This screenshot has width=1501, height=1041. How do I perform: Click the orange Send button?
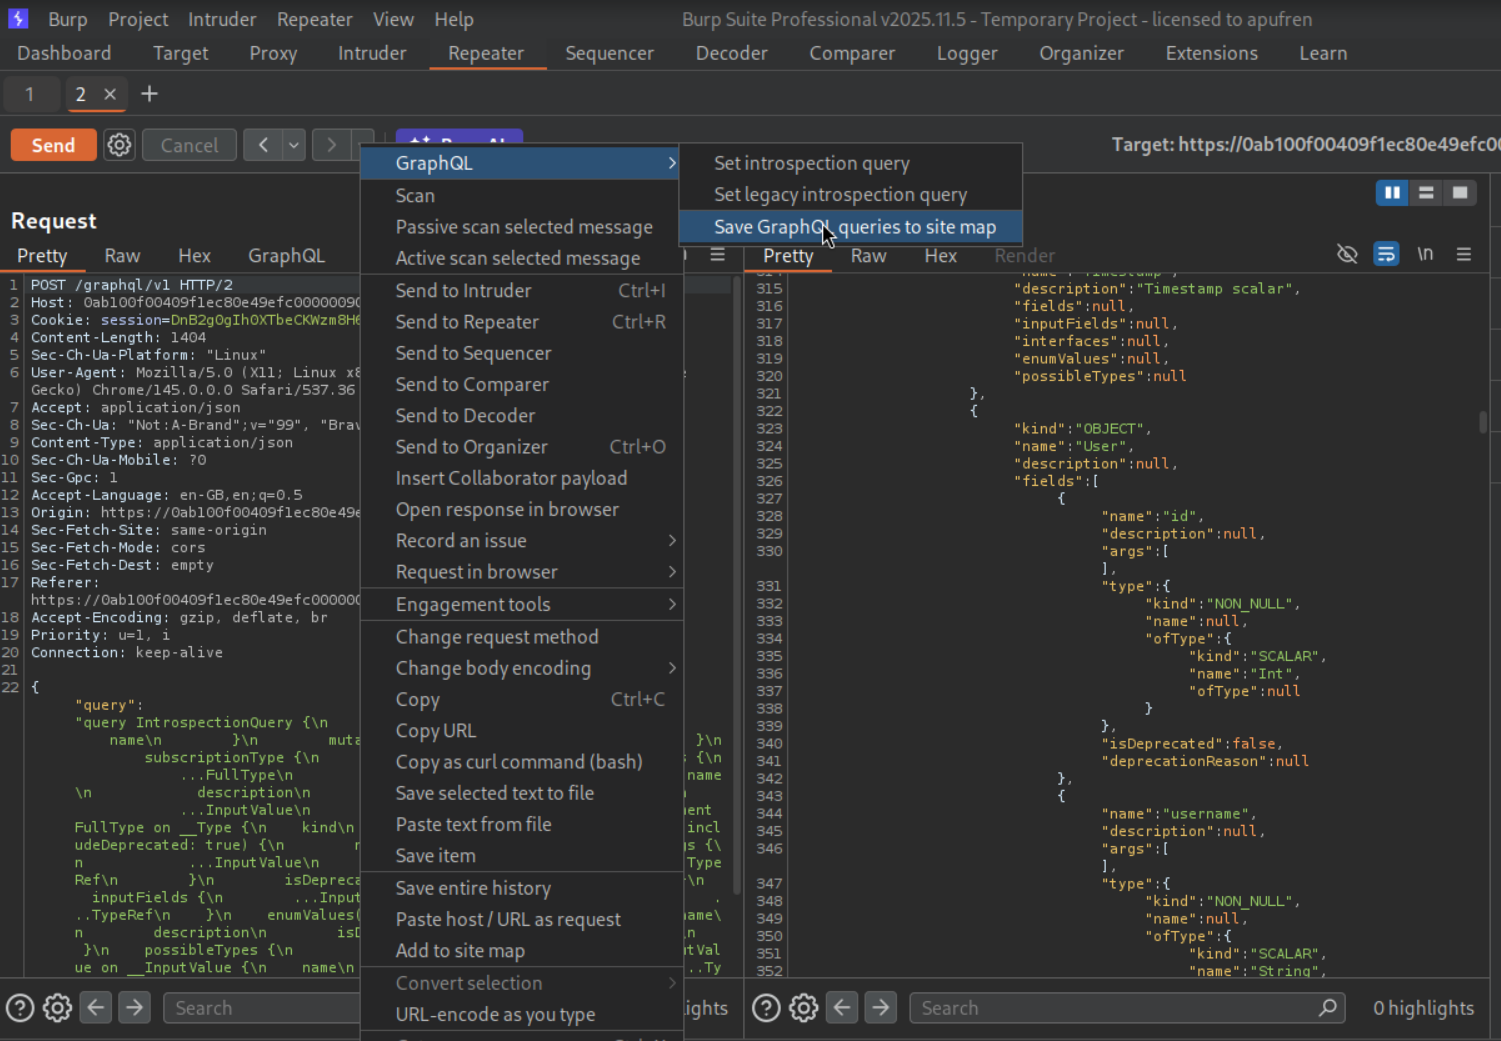[53, 145]
